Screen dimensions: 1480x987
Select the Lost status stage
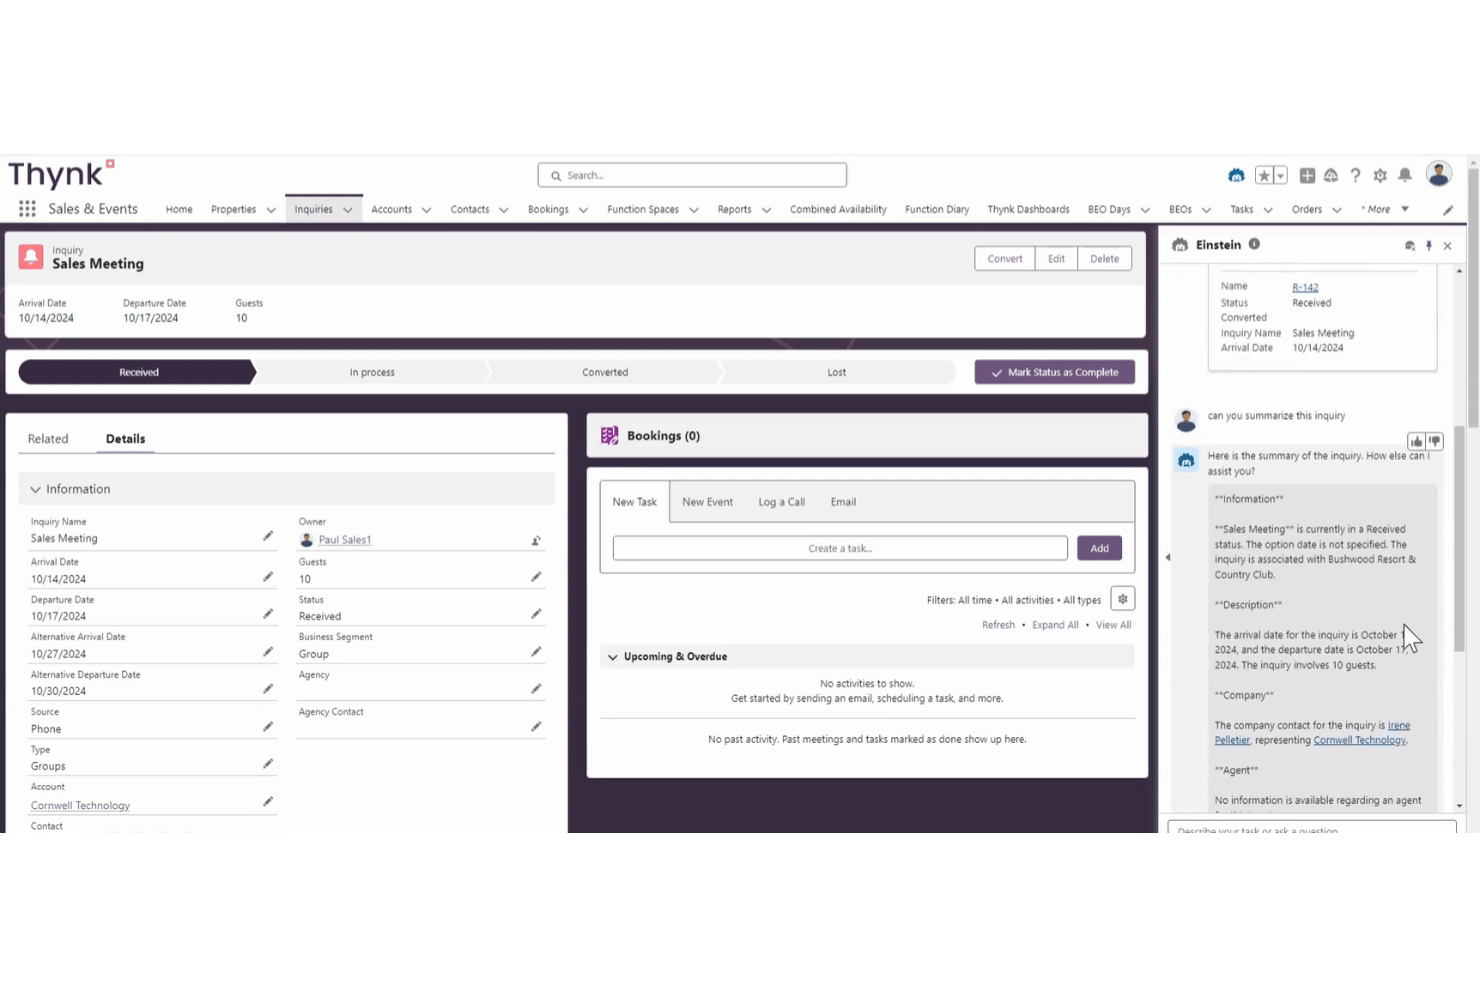(837, 372)
